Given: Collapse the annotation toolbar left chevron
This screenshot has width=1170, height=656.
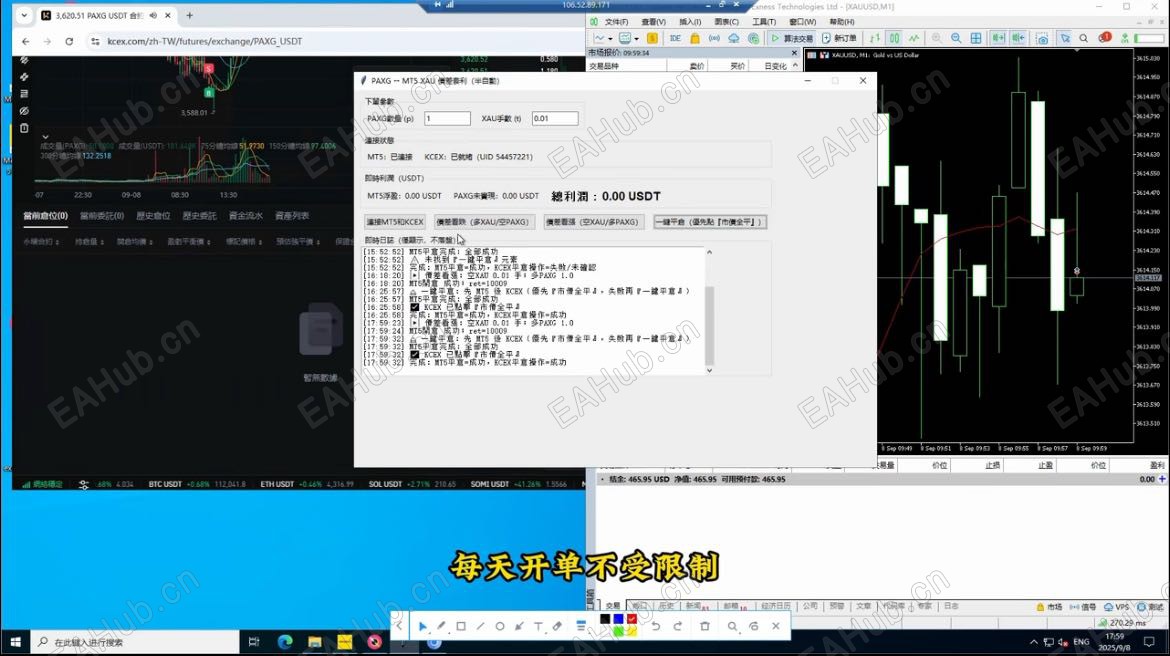Looking at the screenshot, I should click(399, 626).
